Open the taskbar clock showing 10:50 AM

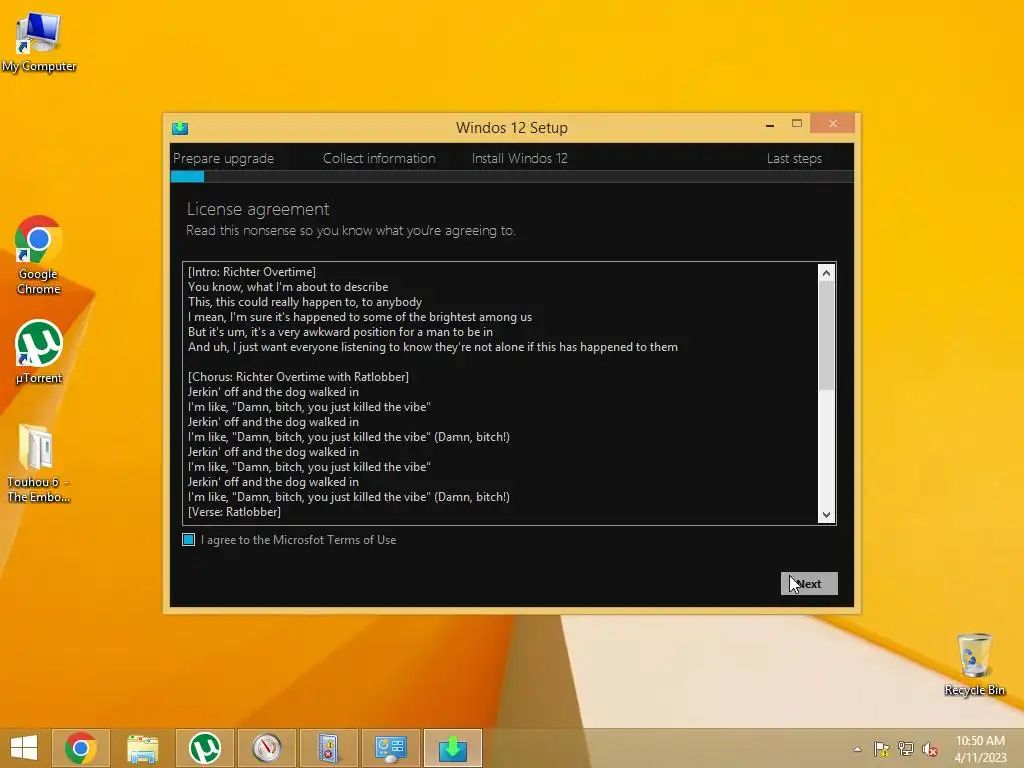pyautogui.click(x=980, y=749)
